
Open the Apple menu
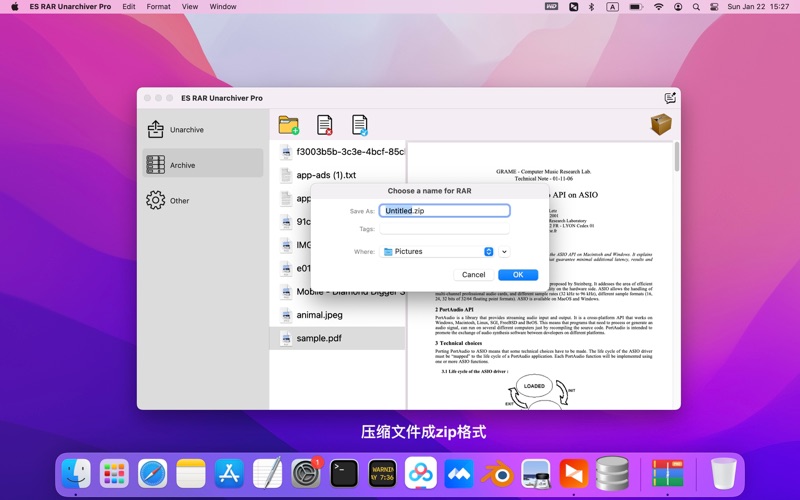15,7
